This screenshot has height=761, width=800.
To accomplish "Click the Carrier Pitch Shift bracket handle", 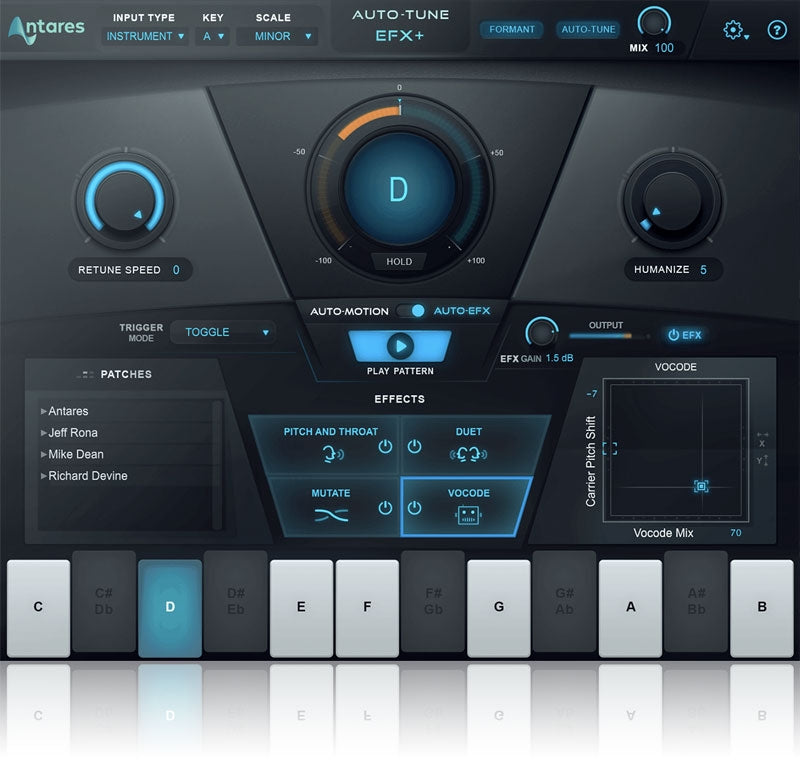I will click(x=609, y=448).
